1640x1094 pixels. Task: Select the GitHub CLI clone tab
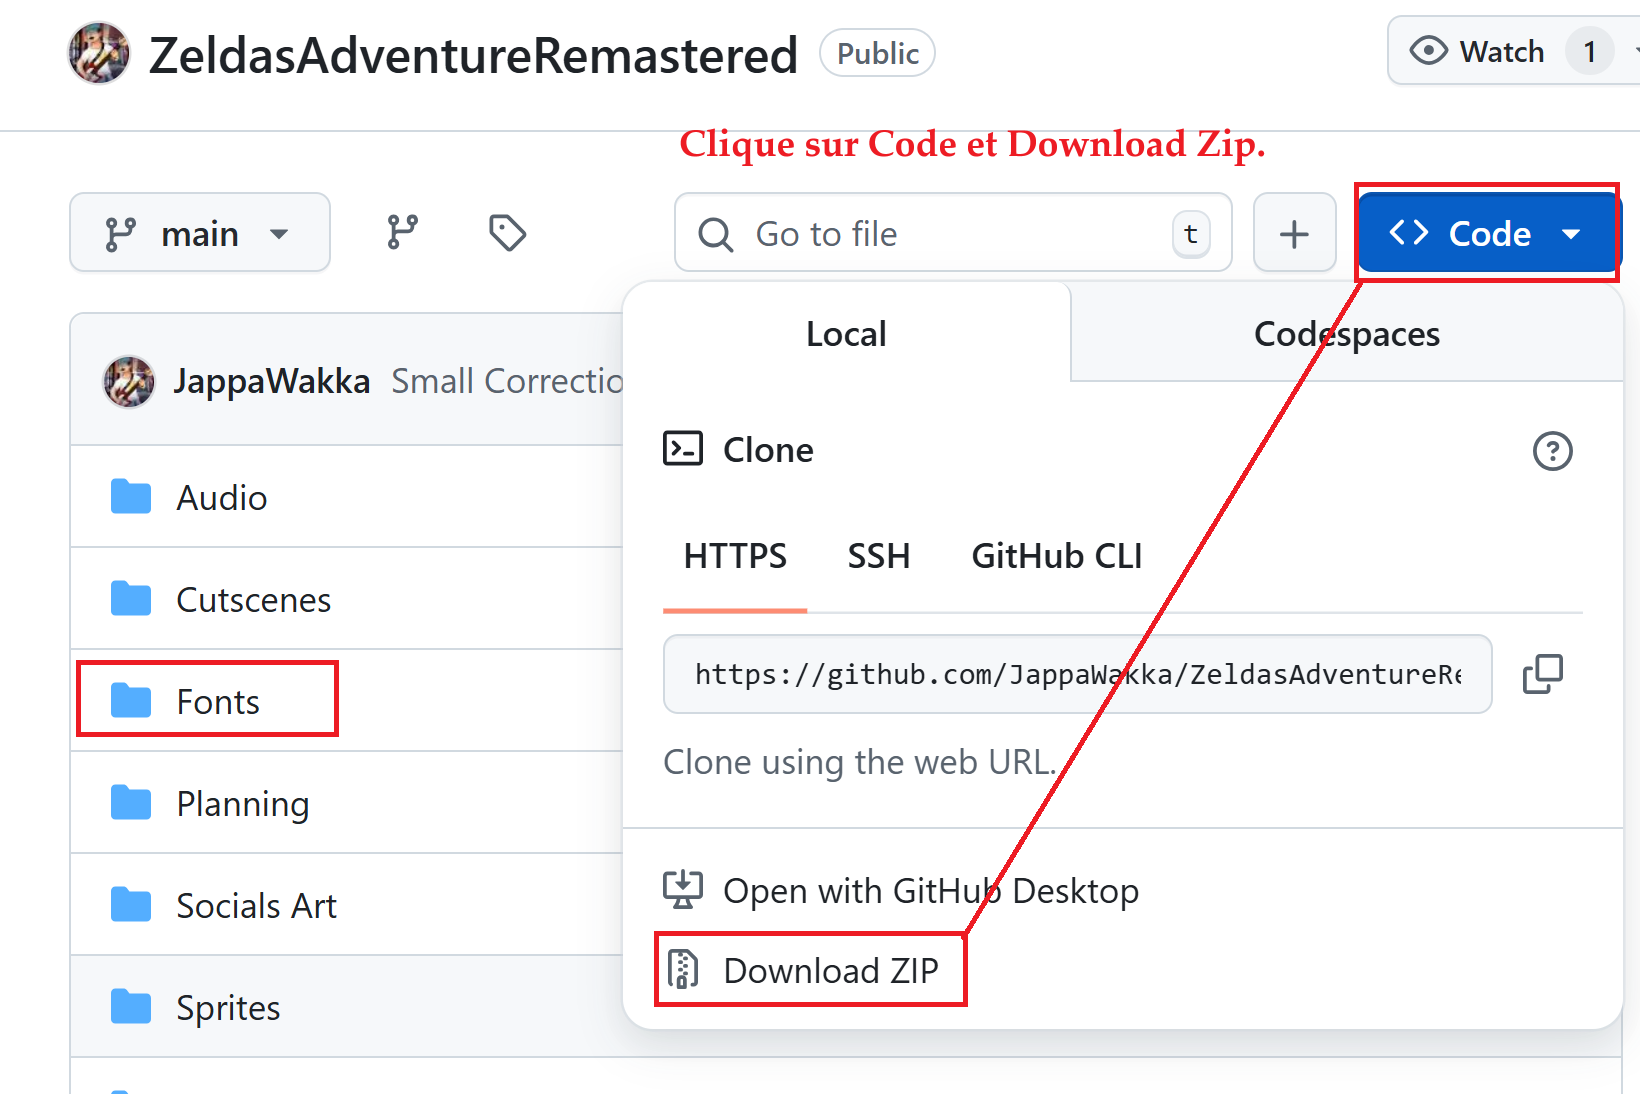point(1056,556)
